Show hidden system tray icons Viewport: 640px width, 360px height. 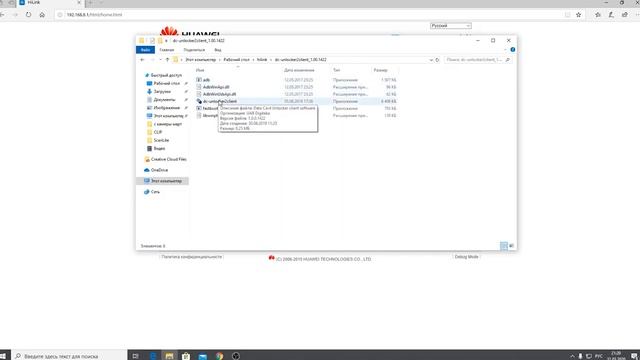click(x=572, y=356)
